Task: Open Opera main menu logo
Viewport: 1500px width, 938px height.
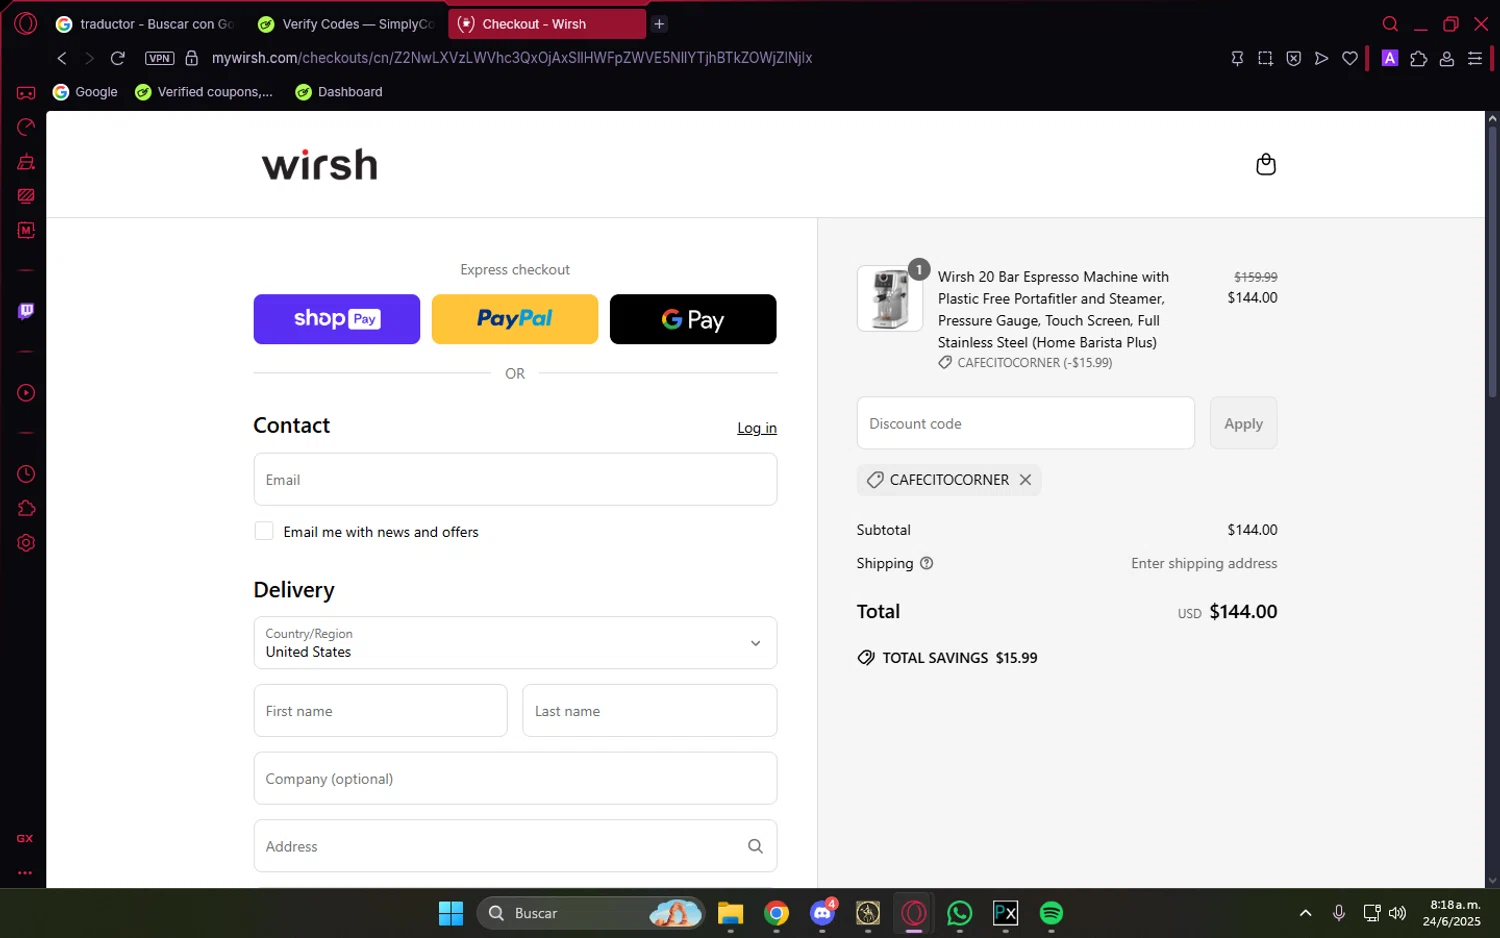Action: pyautogui.click(x=25, y=23)
